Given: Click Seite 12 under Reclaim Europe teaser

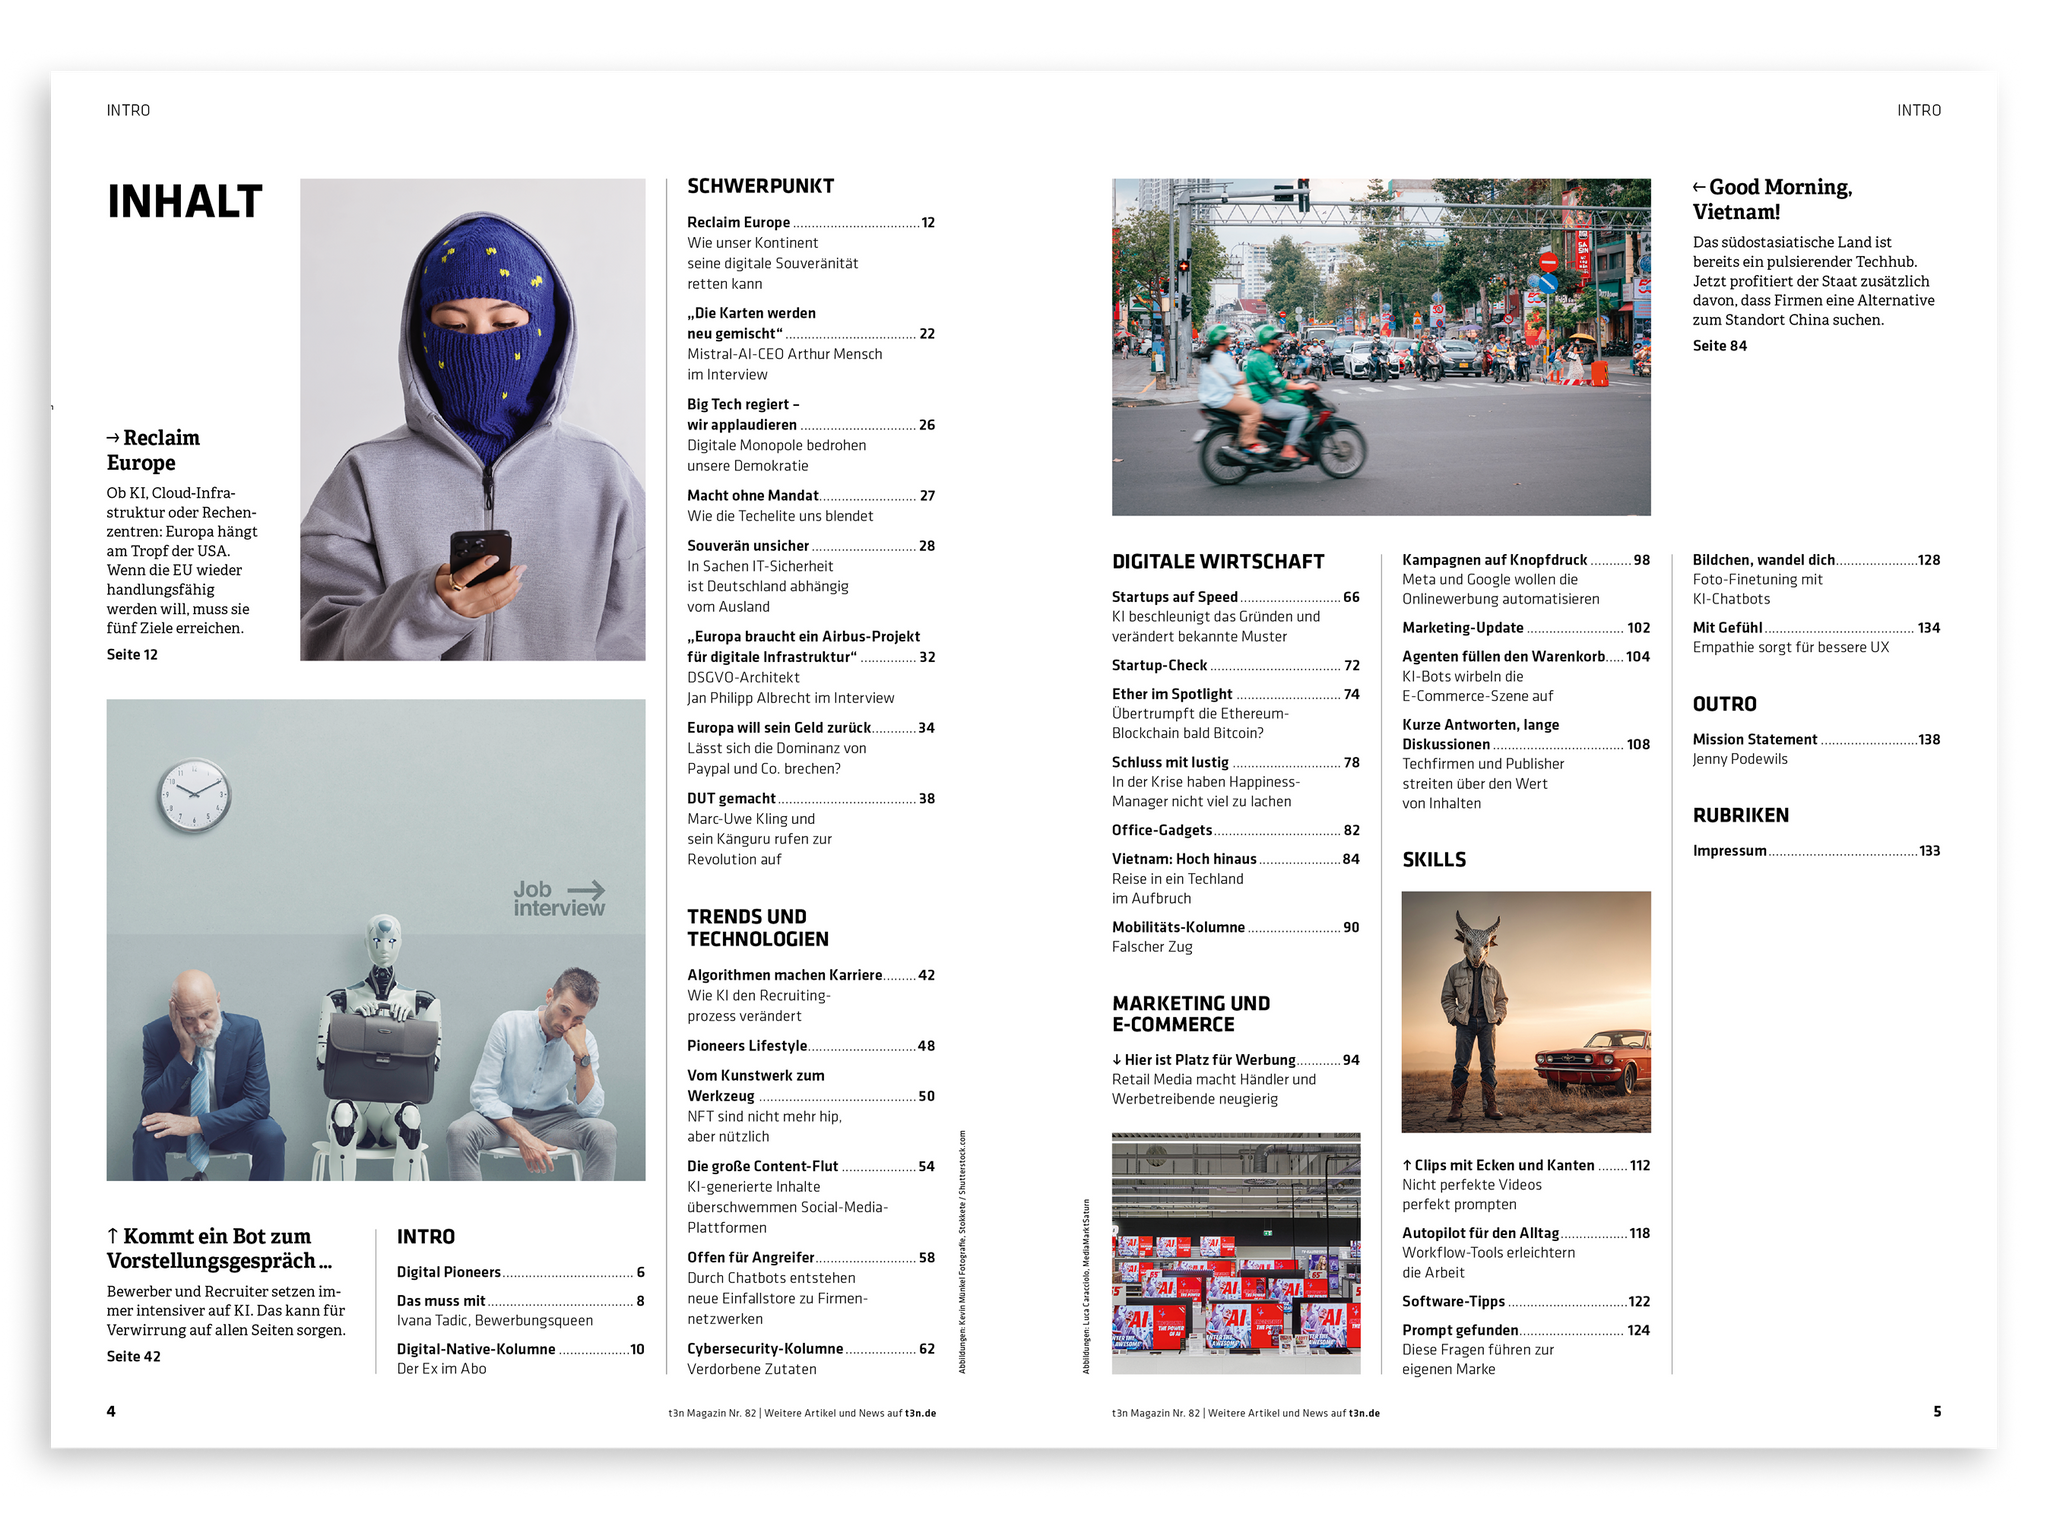Looking at the screenshot, I should click(x=132, y=655).
